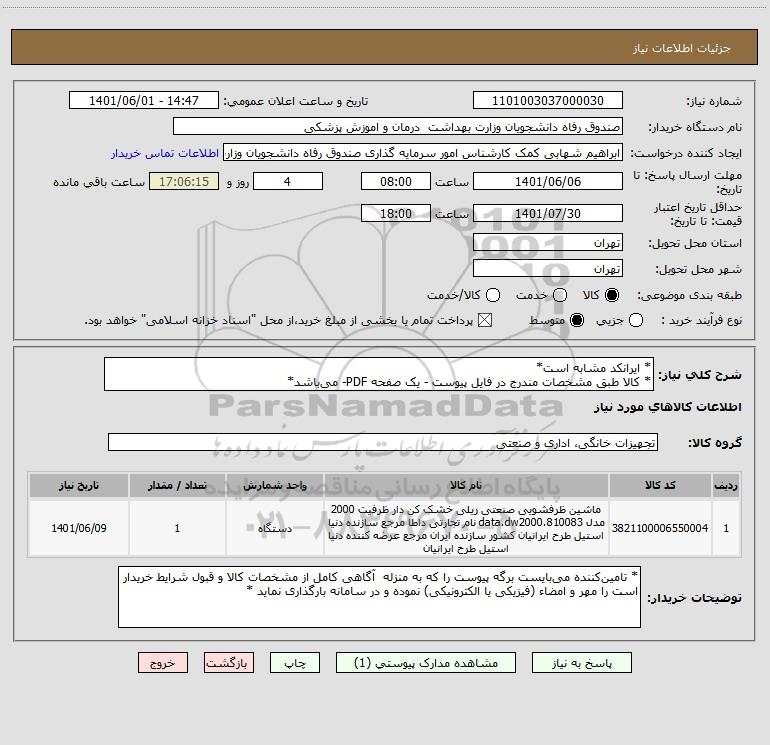Click the پاسخ به نیاز button
770x745 pixels.
(x=581, y=663)
